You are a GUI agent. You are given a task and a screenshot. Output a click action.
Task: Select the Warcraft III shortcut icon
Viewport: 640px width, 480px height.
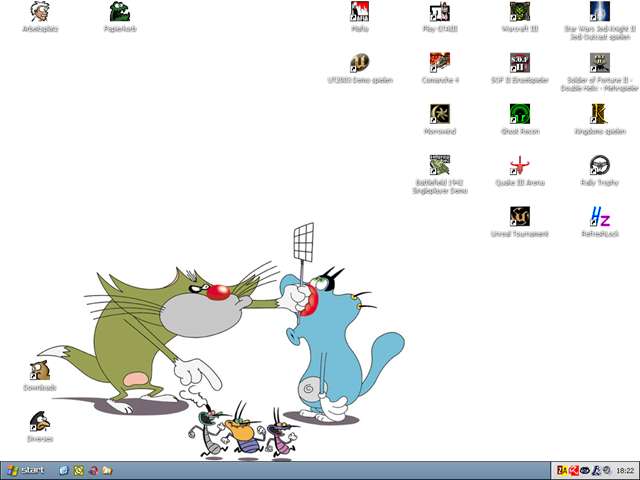click(520, 11)
